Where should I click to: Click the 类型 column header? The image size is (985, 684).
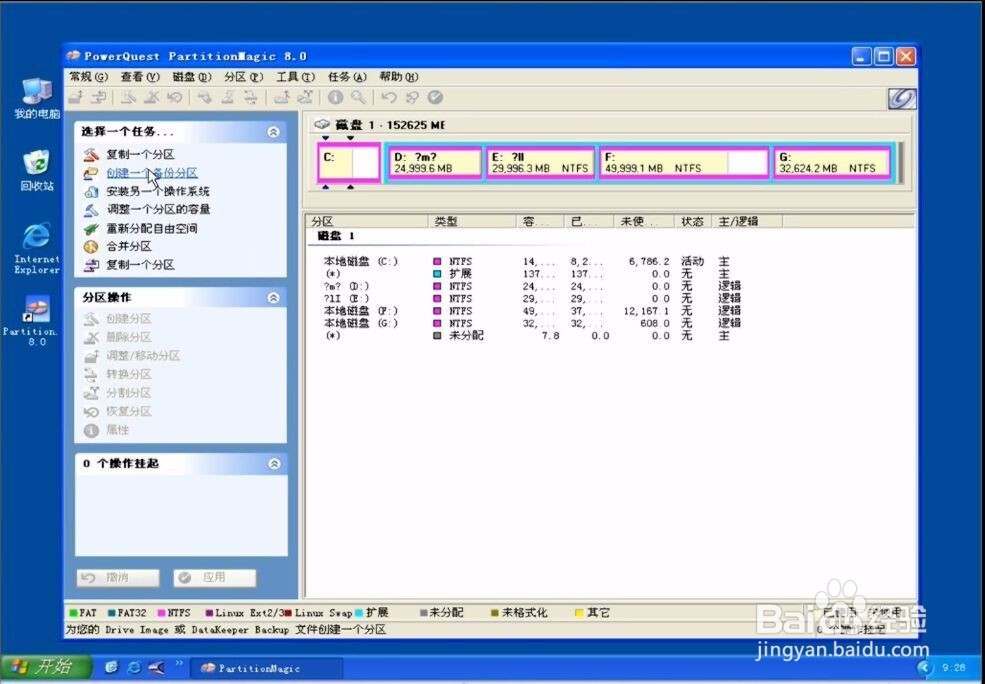(x=472, y=221)
